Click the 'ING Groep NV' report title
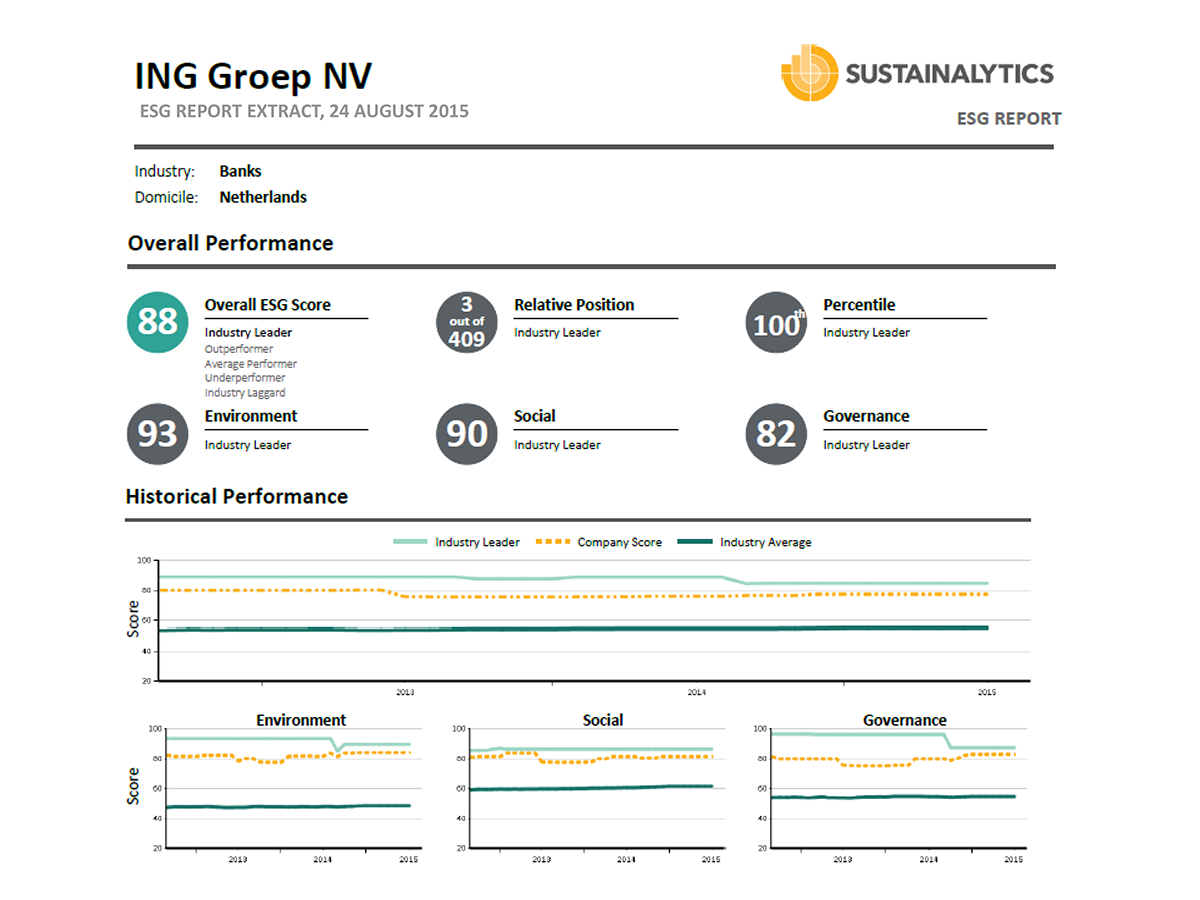1200x900 pixels. pos(253,77)
